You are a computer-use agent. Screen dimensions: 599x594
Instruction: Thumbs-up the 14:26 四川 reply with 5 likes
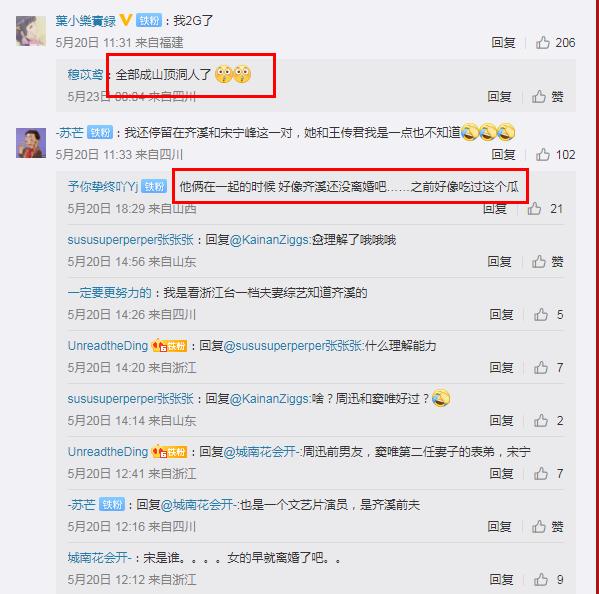[x=541, y=315]
